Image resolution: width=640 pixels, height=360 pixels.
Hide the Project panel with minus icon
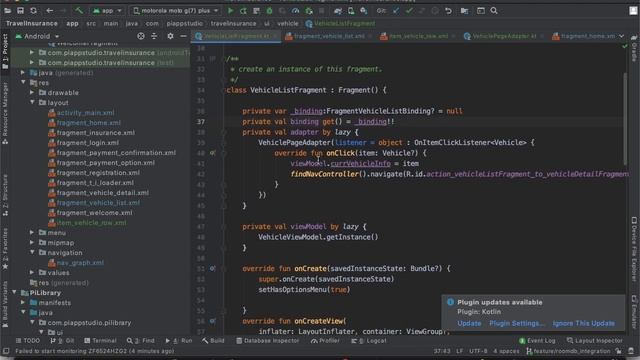coord(183,36)
